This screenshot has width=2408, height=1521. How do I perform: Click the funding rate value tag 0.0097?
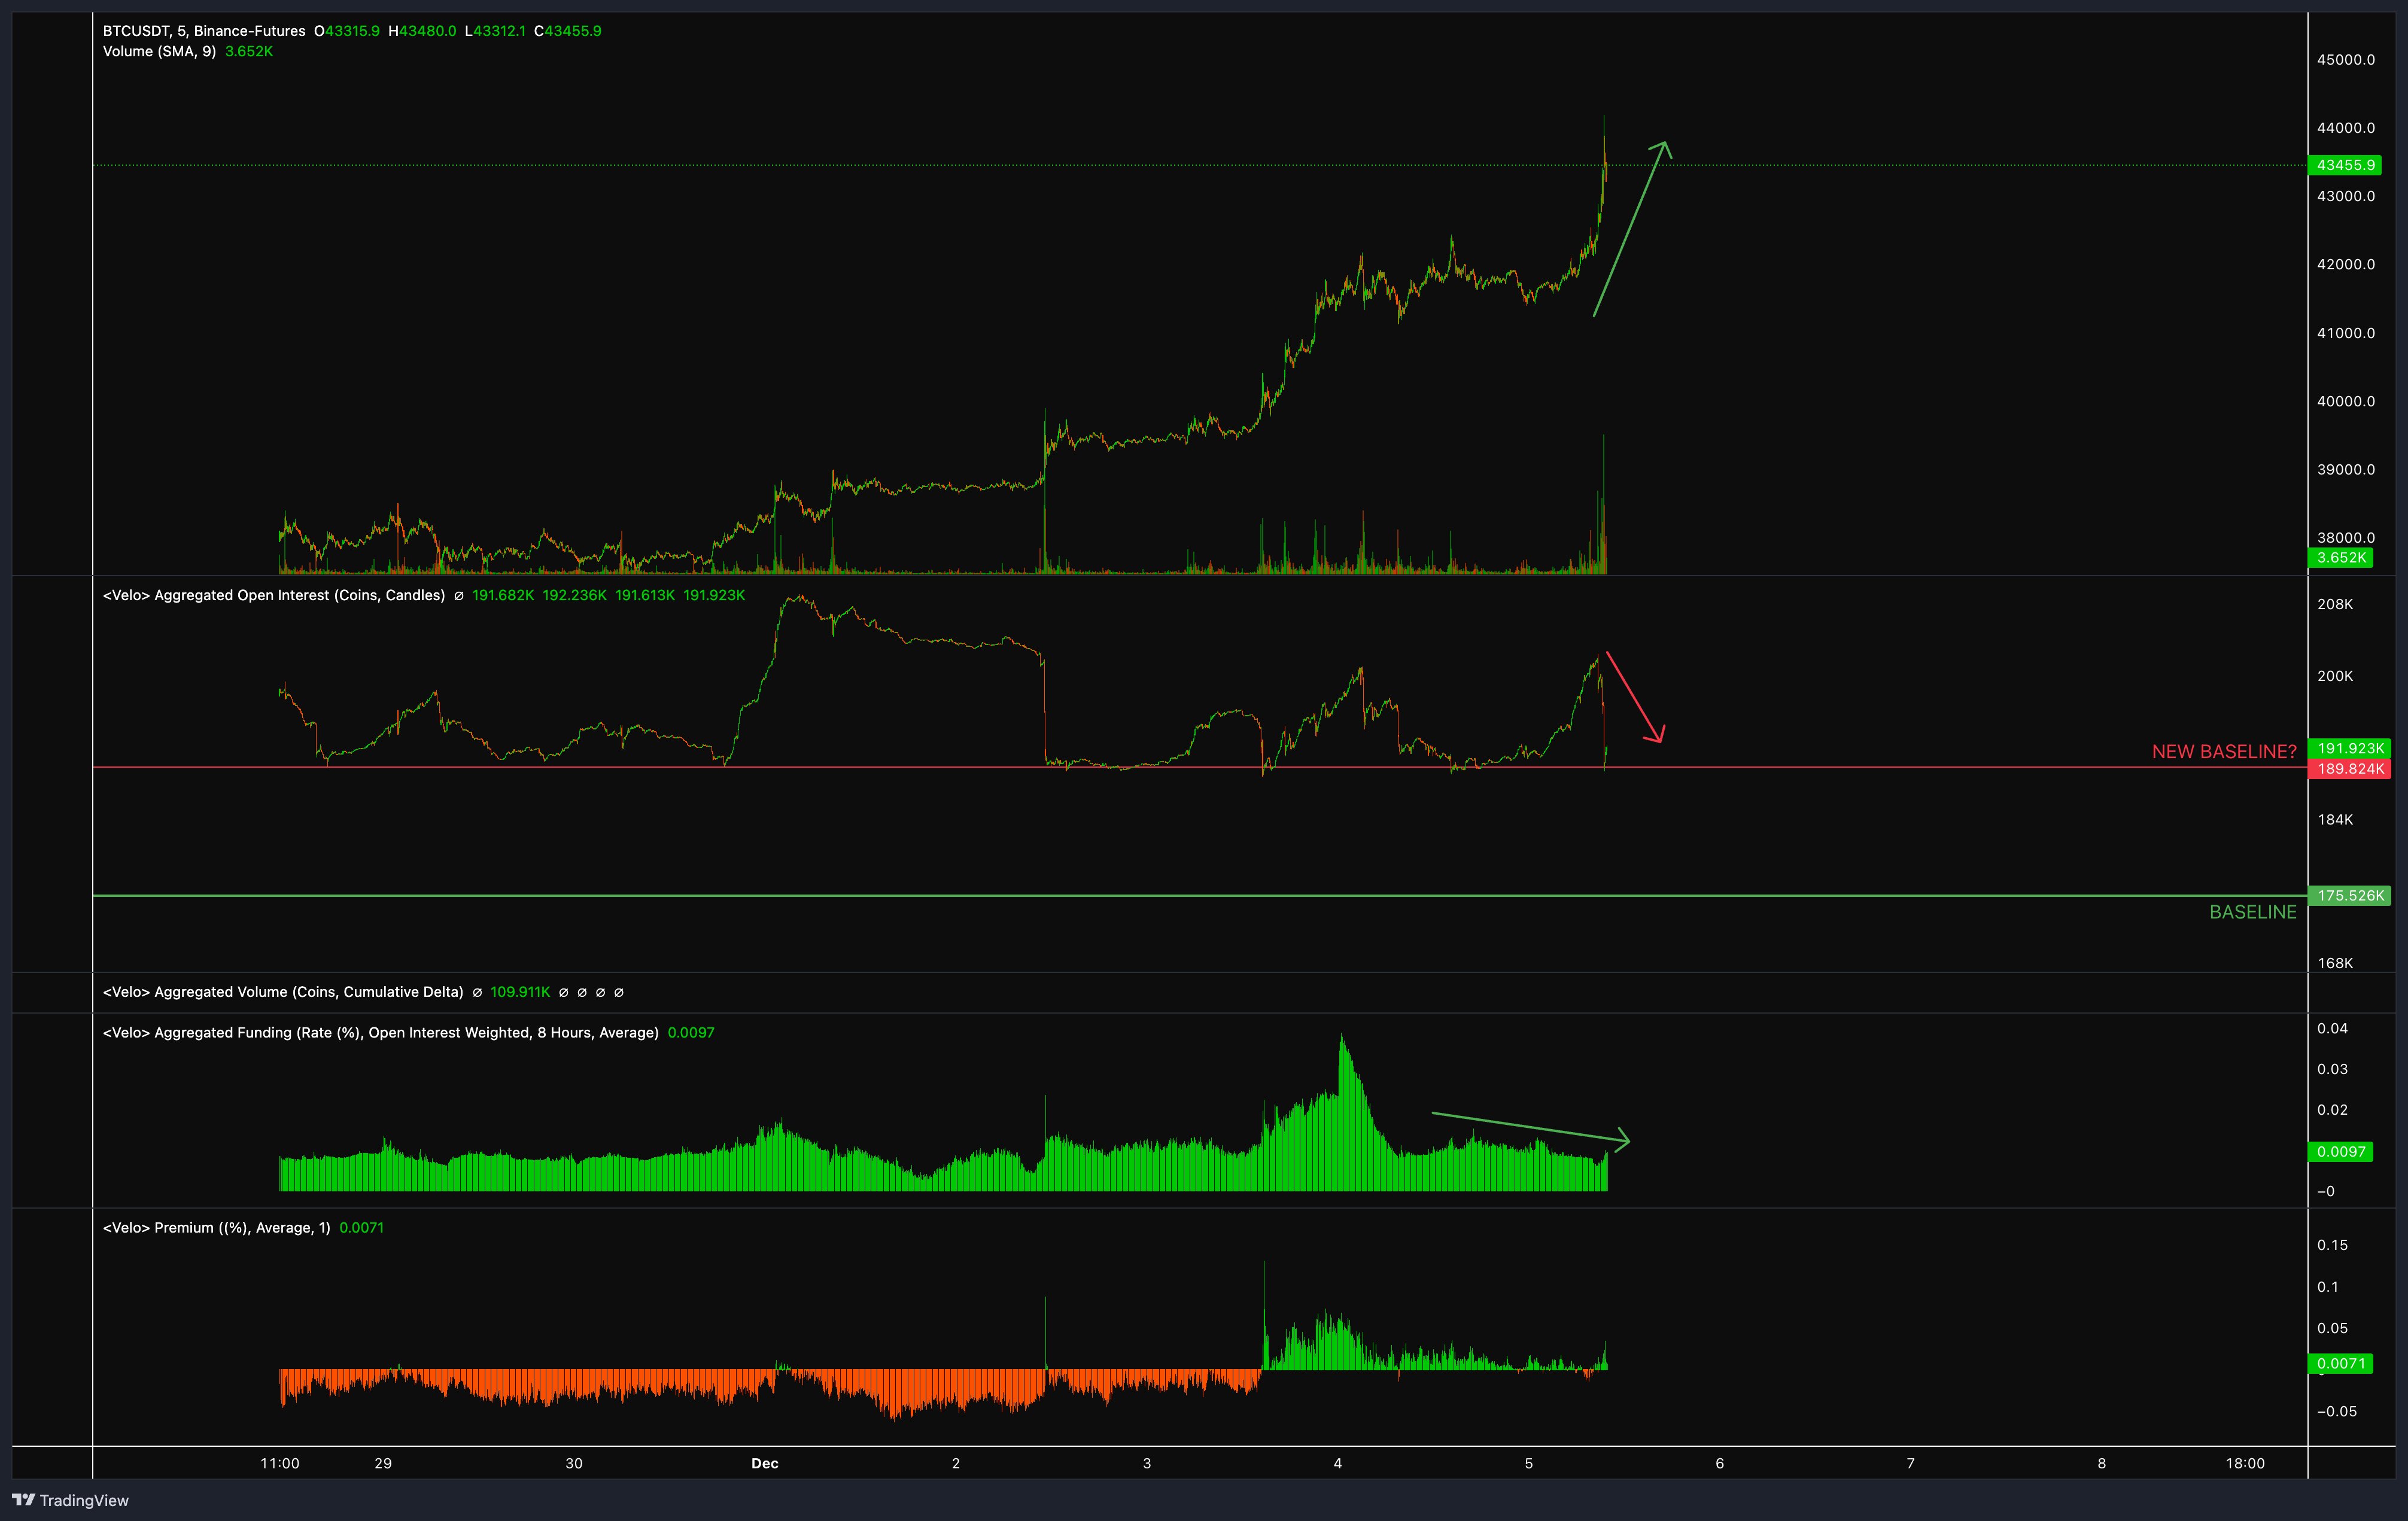(2341, 1152)
